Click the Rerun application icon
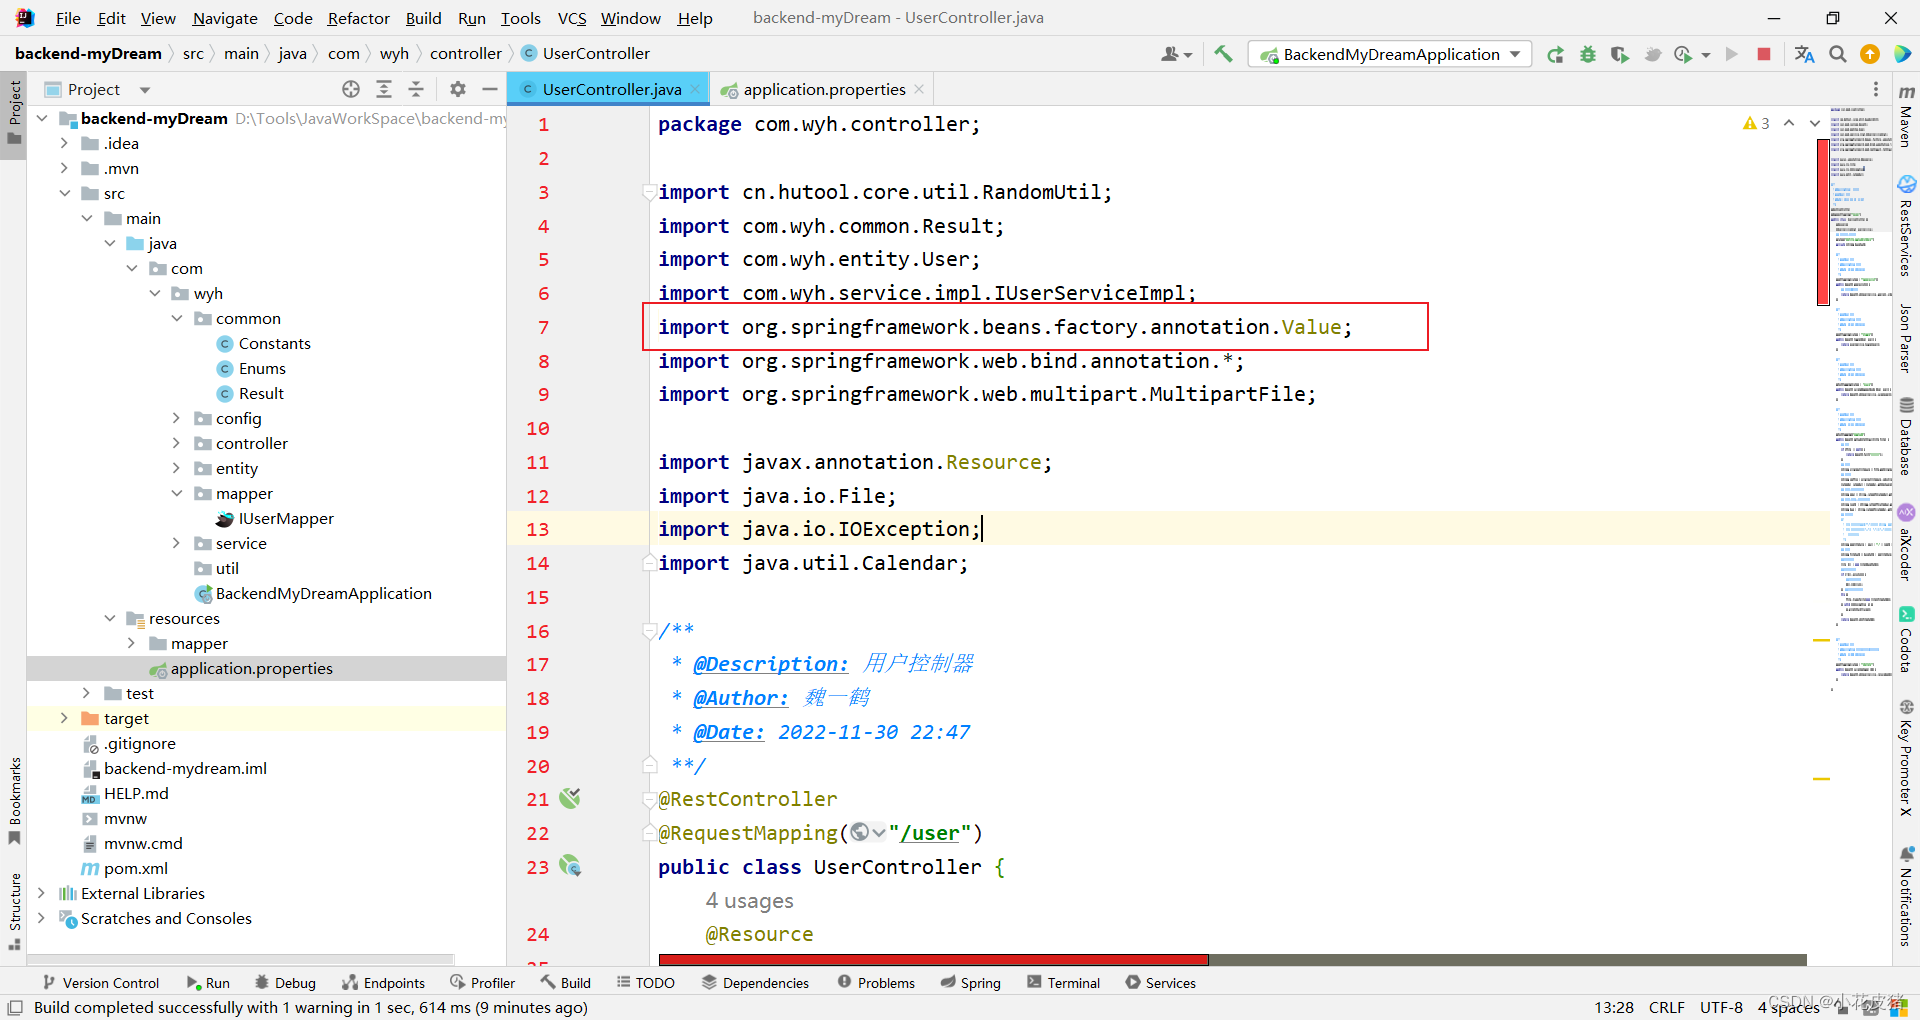Image resolution: width=1920 pixels, height=1020 pixels. (x=1555, y=54)
